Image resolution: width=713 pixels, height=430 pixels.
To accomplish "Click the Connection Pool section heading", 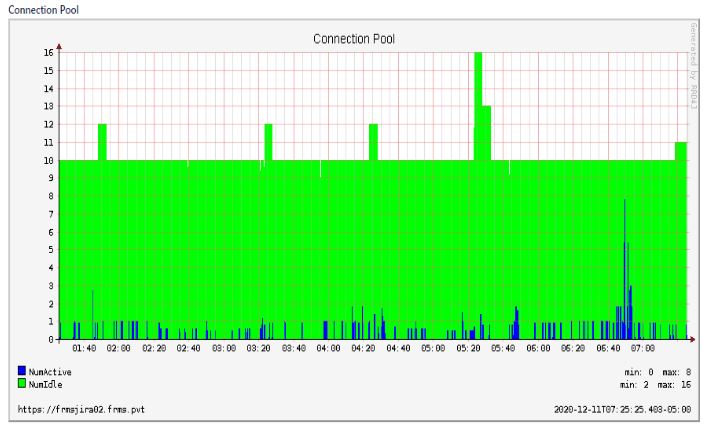I will tap(44, 10).
